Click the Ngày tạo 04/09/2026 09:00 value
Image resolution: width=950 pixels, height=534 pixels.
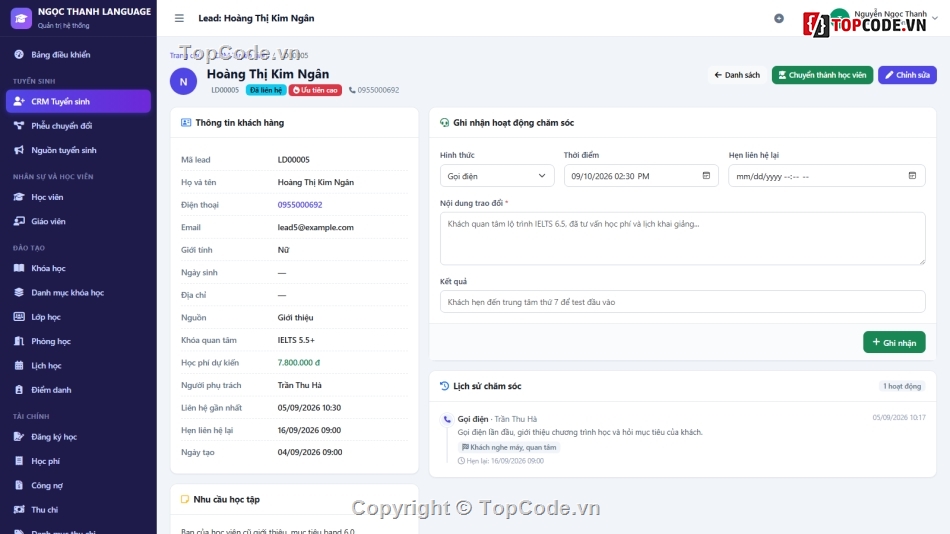click(x=310, y=452)
